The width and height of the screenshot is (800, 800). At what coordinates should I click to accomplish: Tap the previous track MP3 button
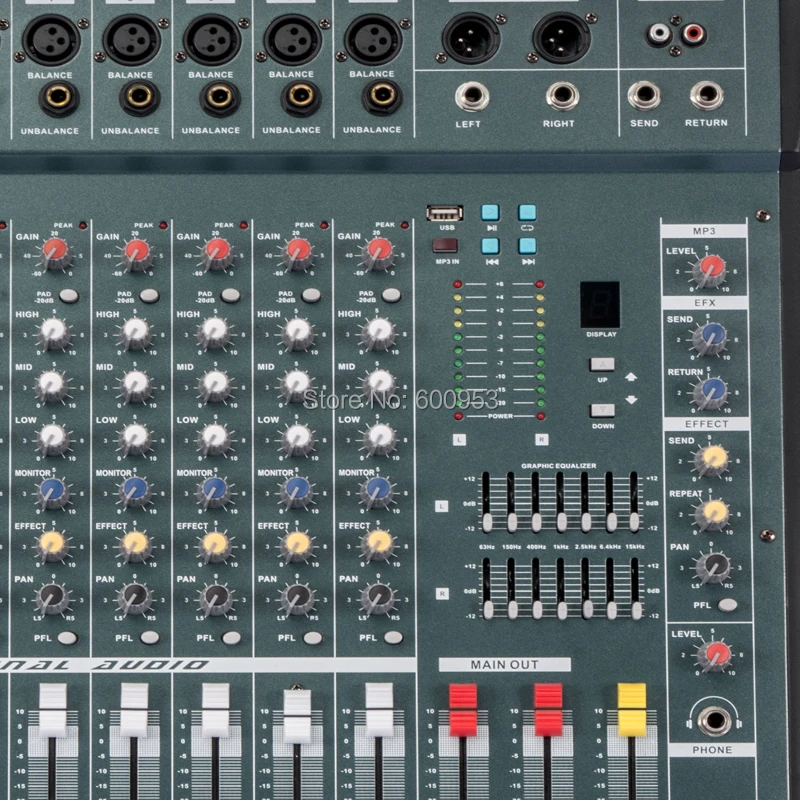(x=490, y=246)
